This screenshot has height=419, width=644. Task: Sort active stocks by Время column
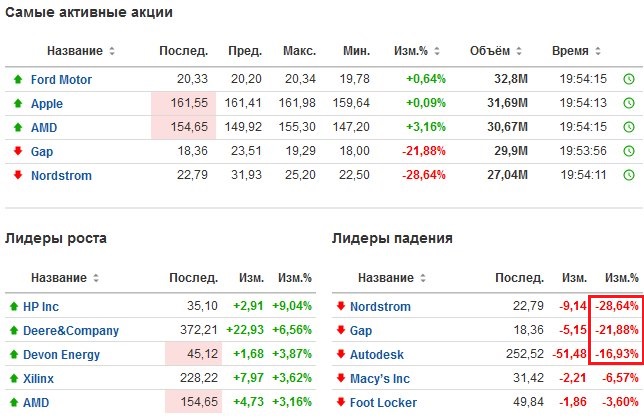click(x=598, y=51)
